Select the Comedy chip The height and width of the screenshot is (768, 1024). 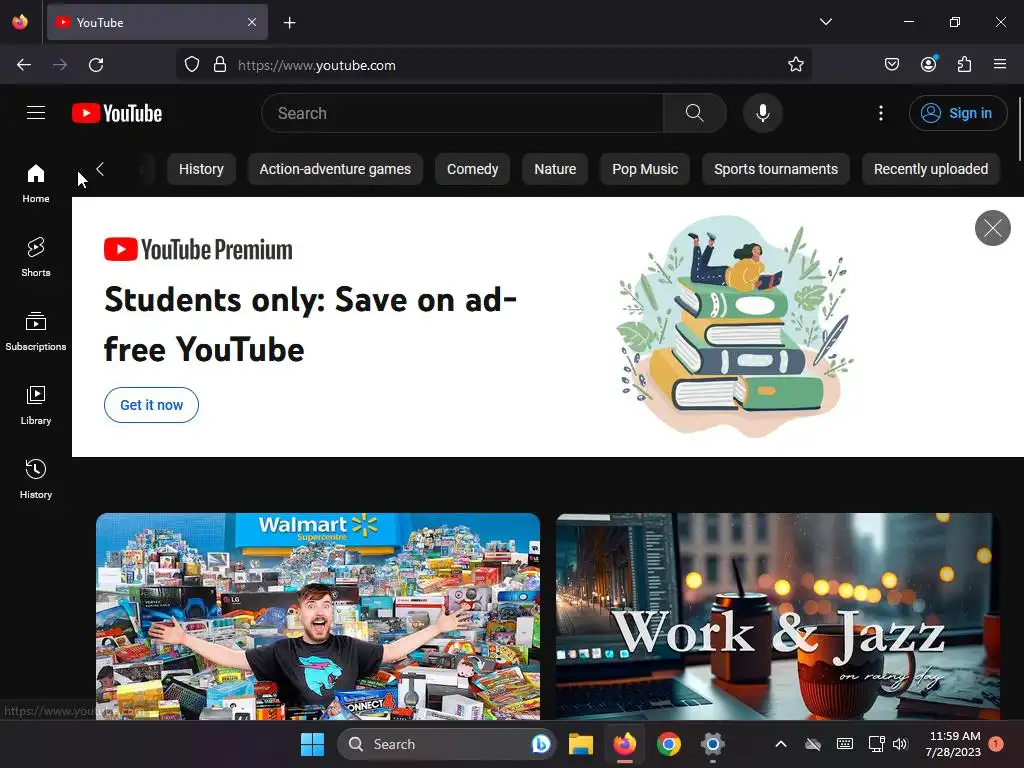pos(472,169)
